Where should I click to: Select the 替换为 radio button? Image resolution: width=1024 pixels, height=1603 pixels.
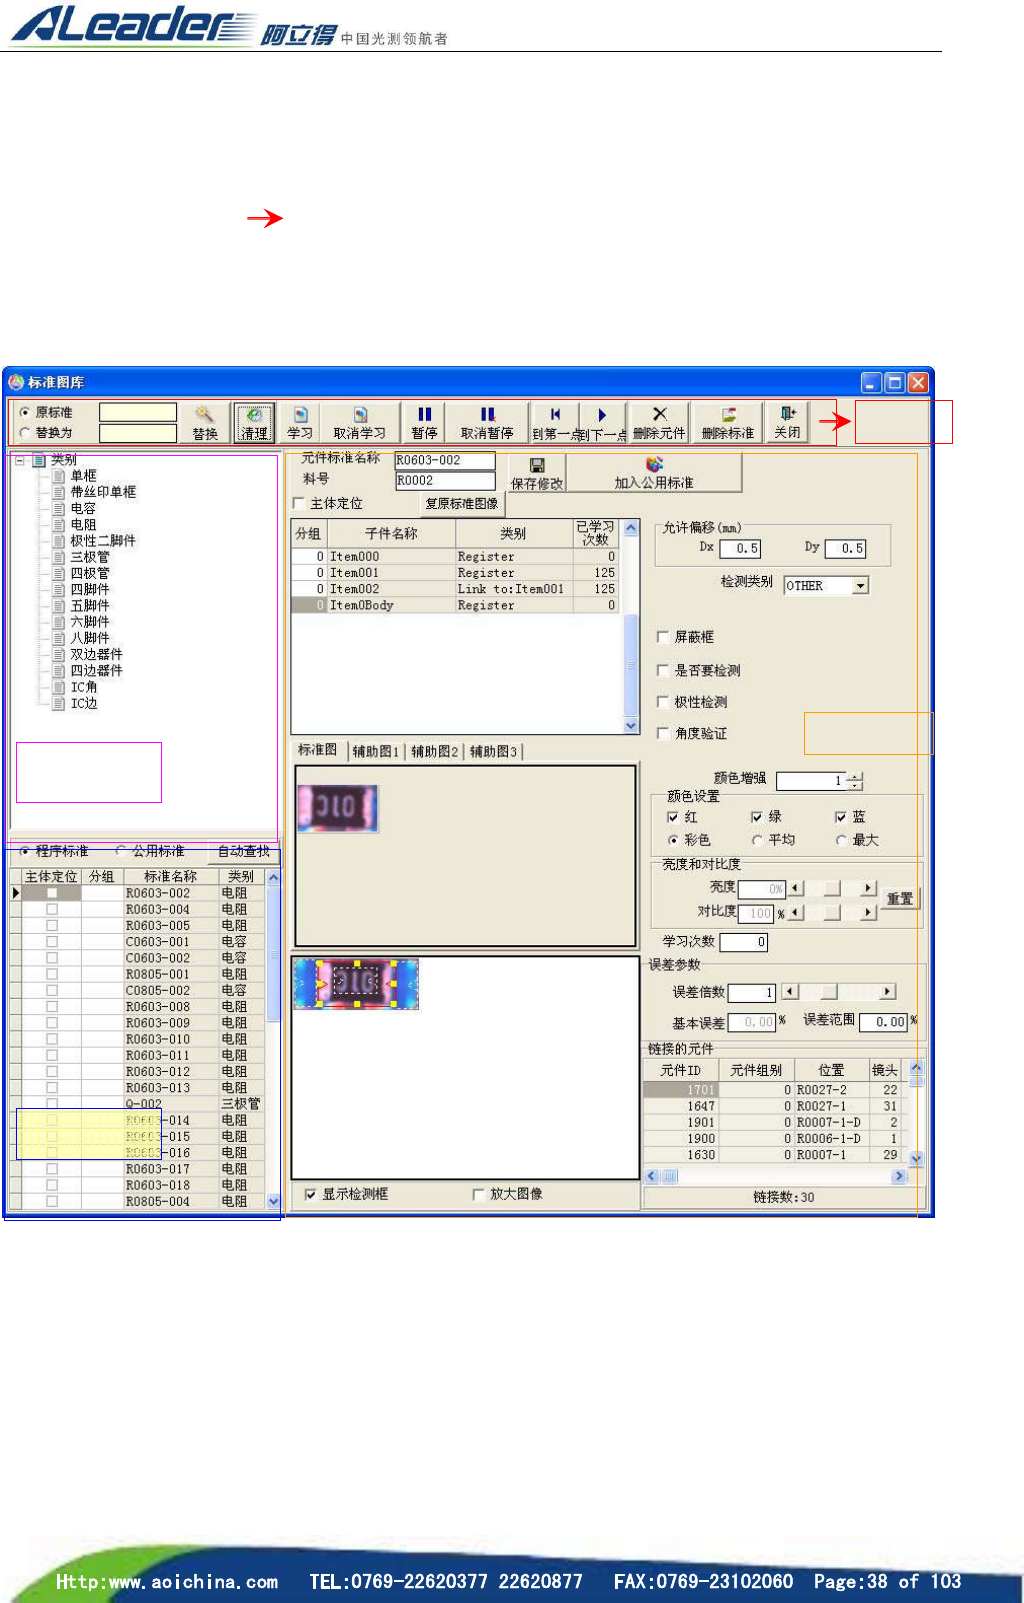pos(25,433)
